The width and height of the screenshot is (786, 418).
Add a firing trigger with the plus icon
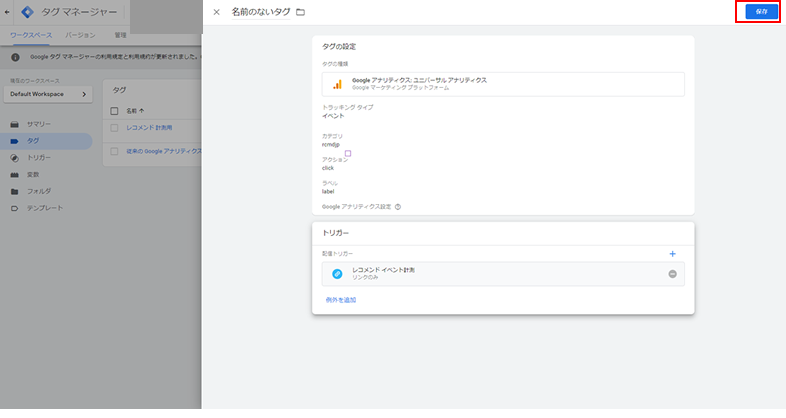coord(672,254)
